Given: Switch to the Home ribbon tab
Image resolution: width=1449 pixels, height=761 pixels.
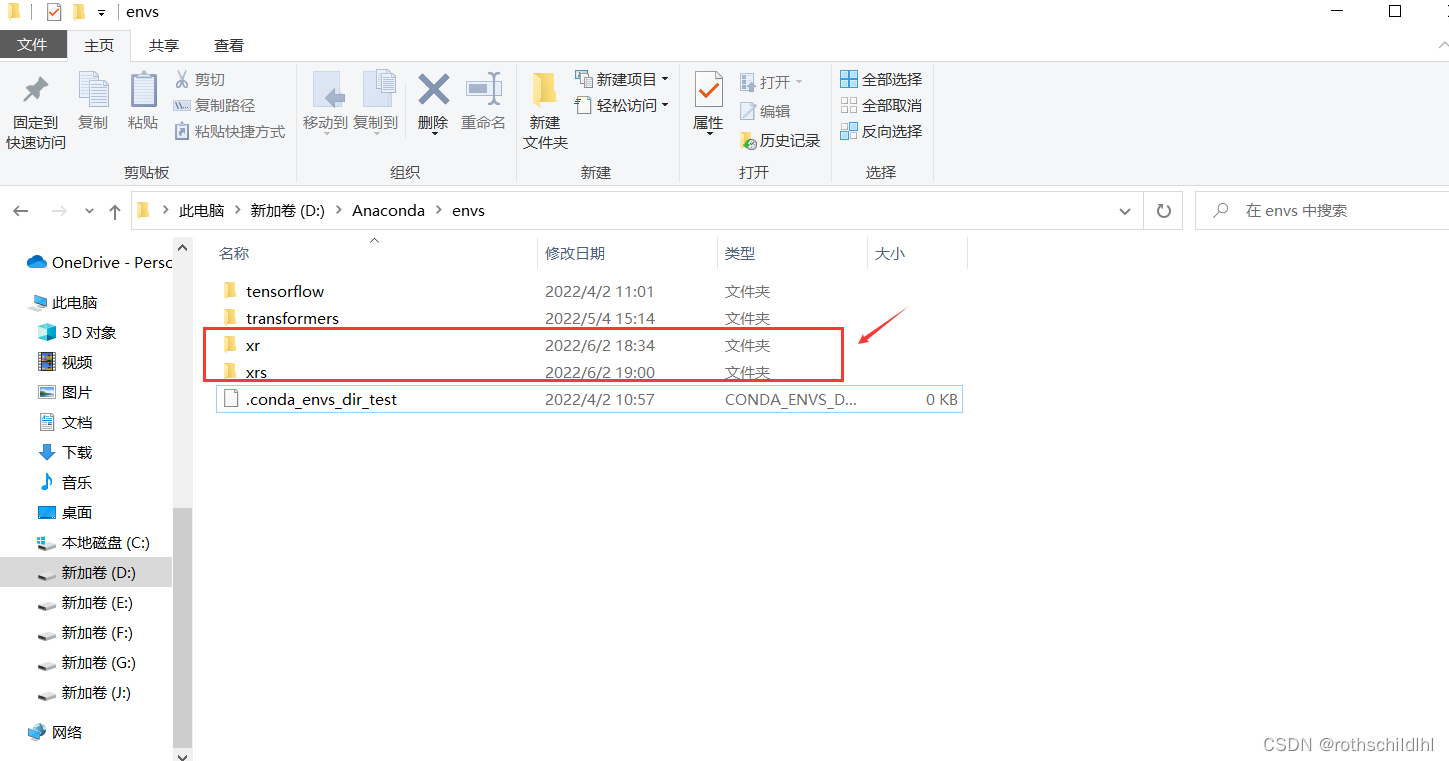Looking at the screenshot, I should [99, 45].
